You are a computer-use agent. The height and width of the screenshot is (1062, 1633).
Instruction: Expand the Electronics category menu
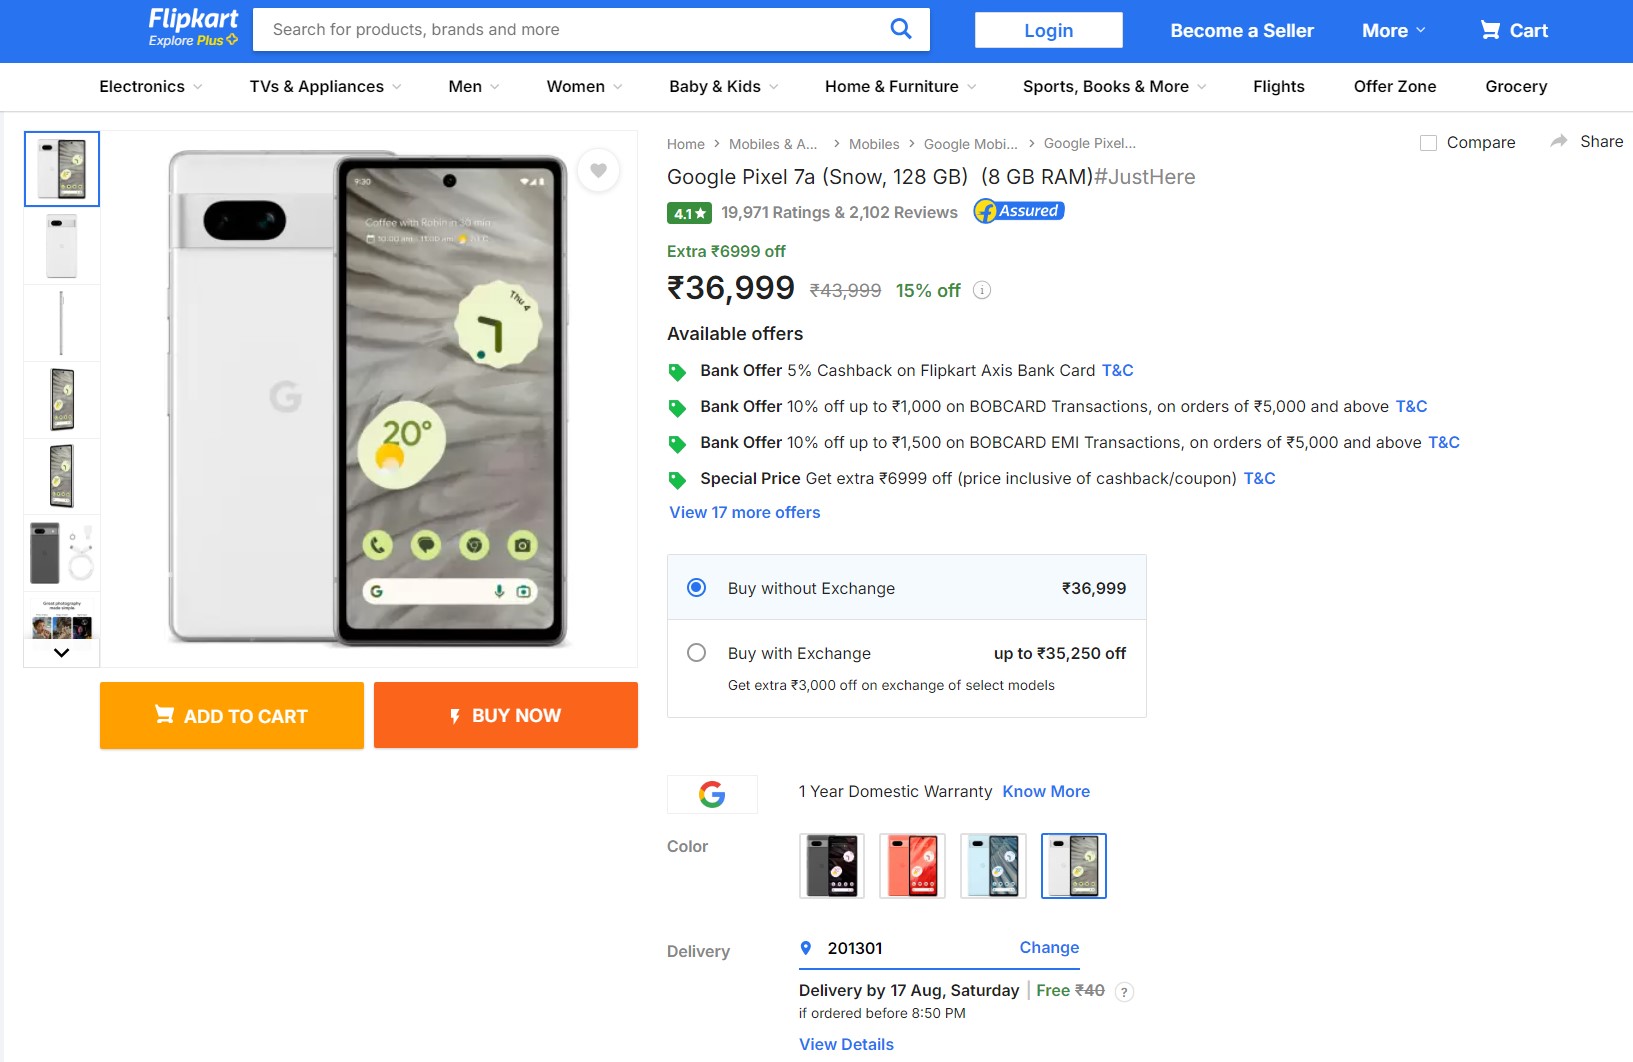coord(150,87)
